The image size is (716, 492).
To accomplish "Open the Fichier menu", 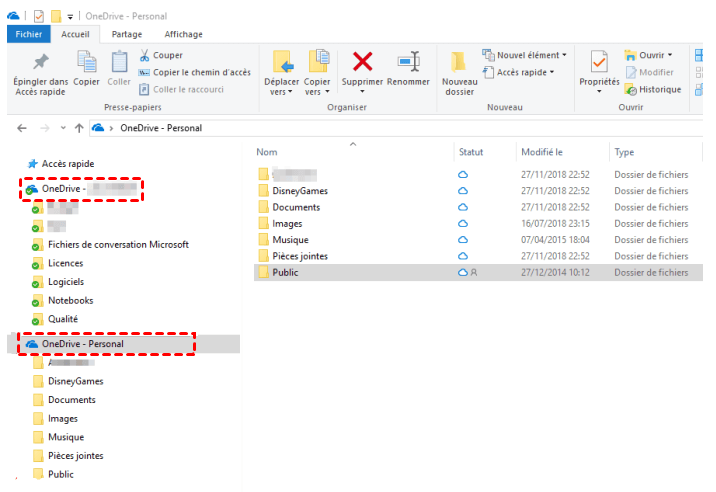I will pos(29,34).
